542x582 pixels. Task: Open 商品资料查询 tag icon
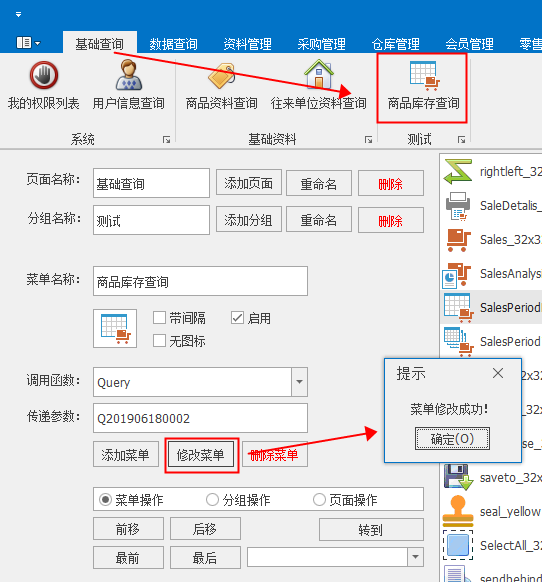tap(222, 76)
